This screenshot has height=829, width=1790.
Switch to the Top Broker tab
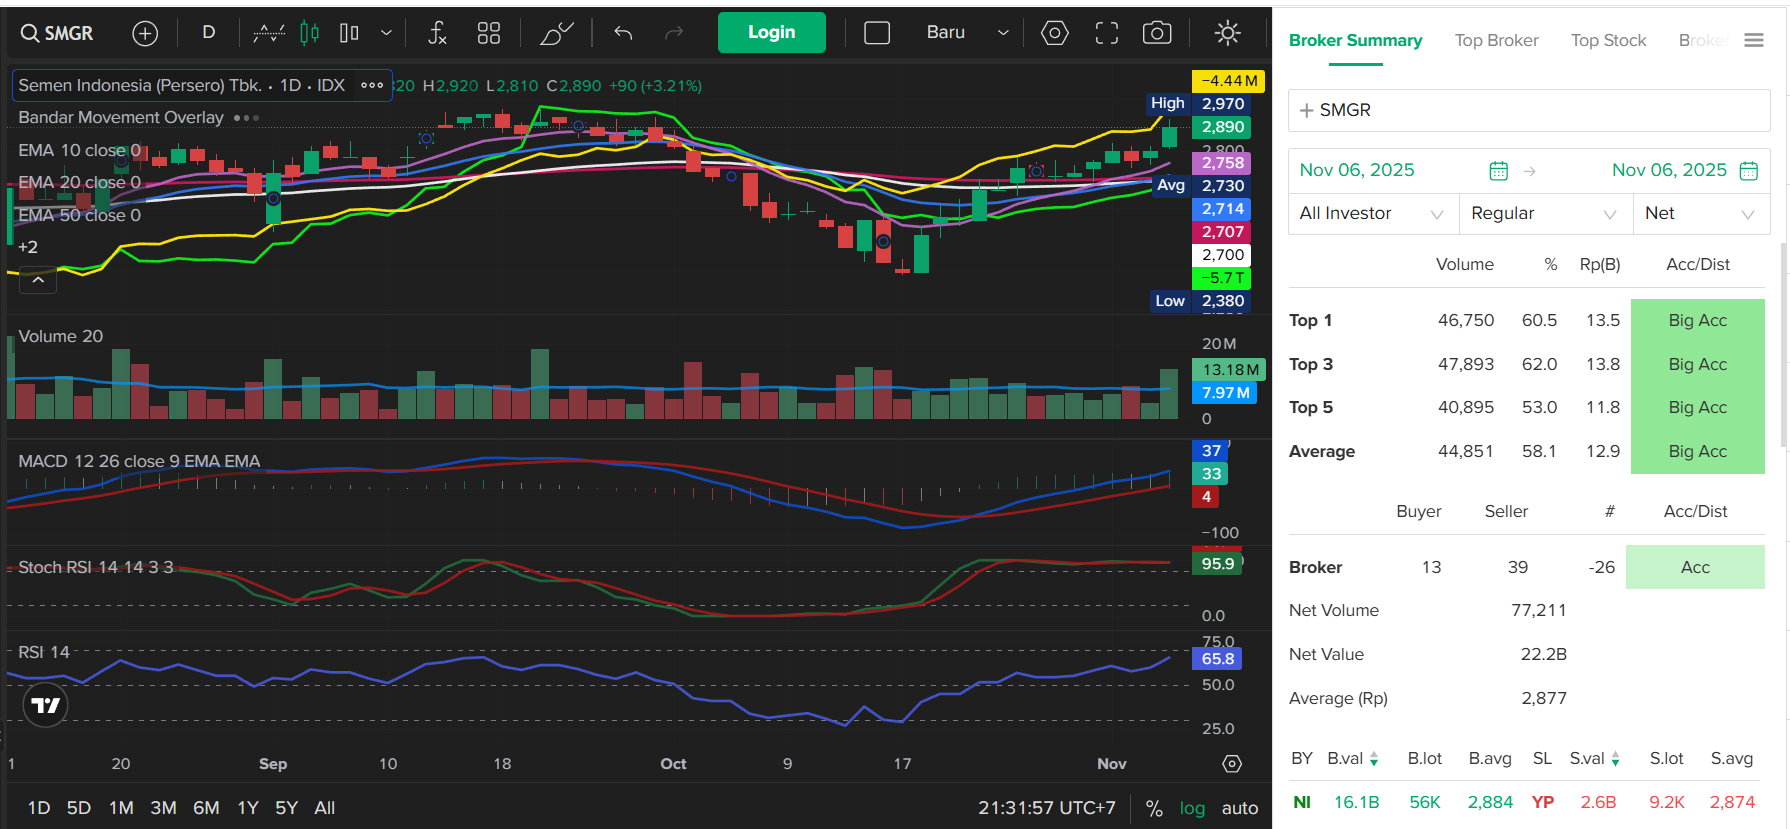point(1496,41)
